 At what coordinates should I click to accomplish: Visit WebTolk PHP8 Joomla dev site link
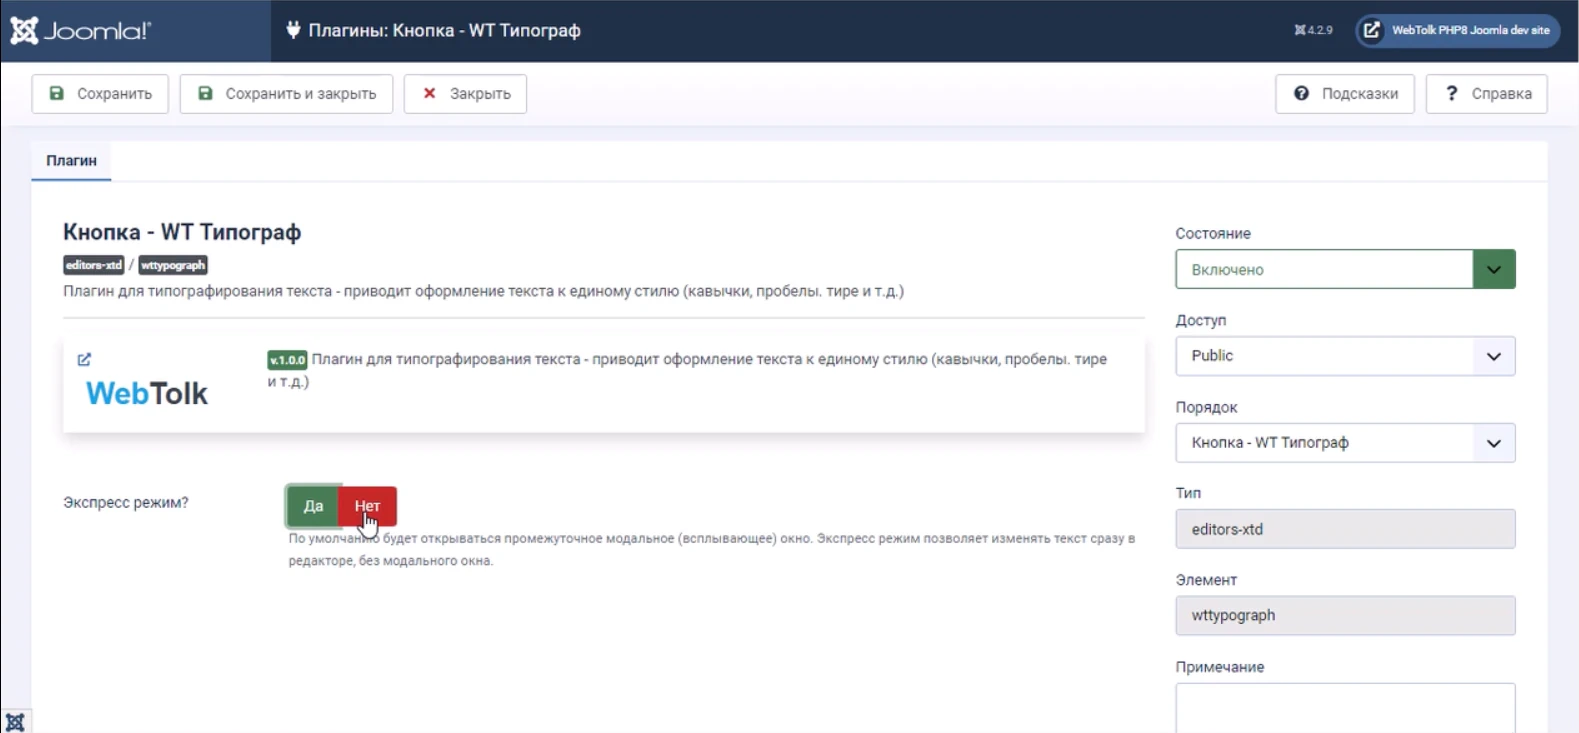click(x=1458, y=30)
